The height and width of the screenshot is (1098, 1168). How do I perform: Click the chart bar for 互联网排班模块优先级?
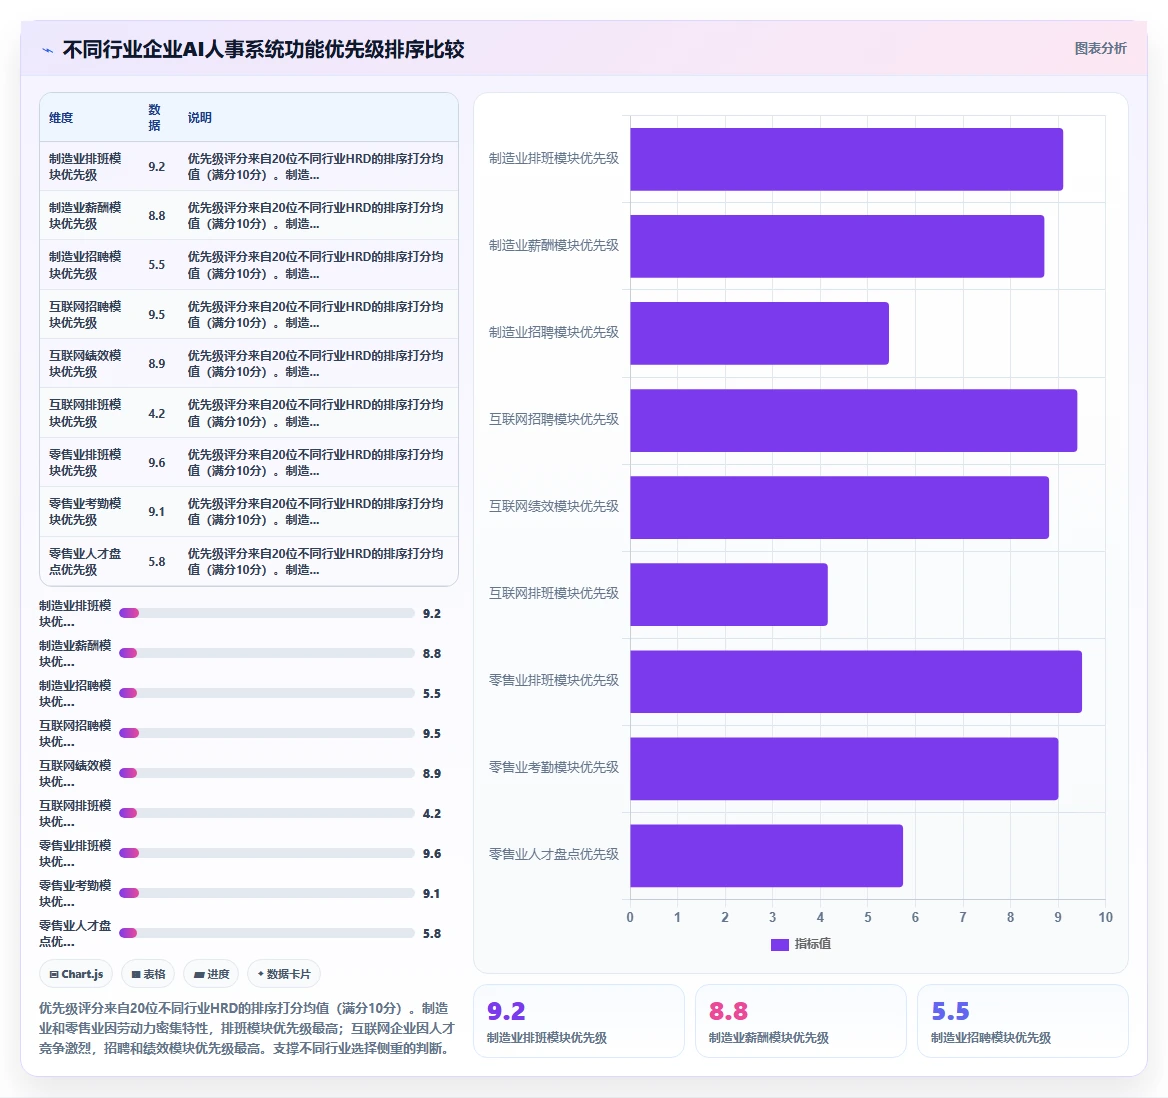pyautogui.click(x=729, y=594)
